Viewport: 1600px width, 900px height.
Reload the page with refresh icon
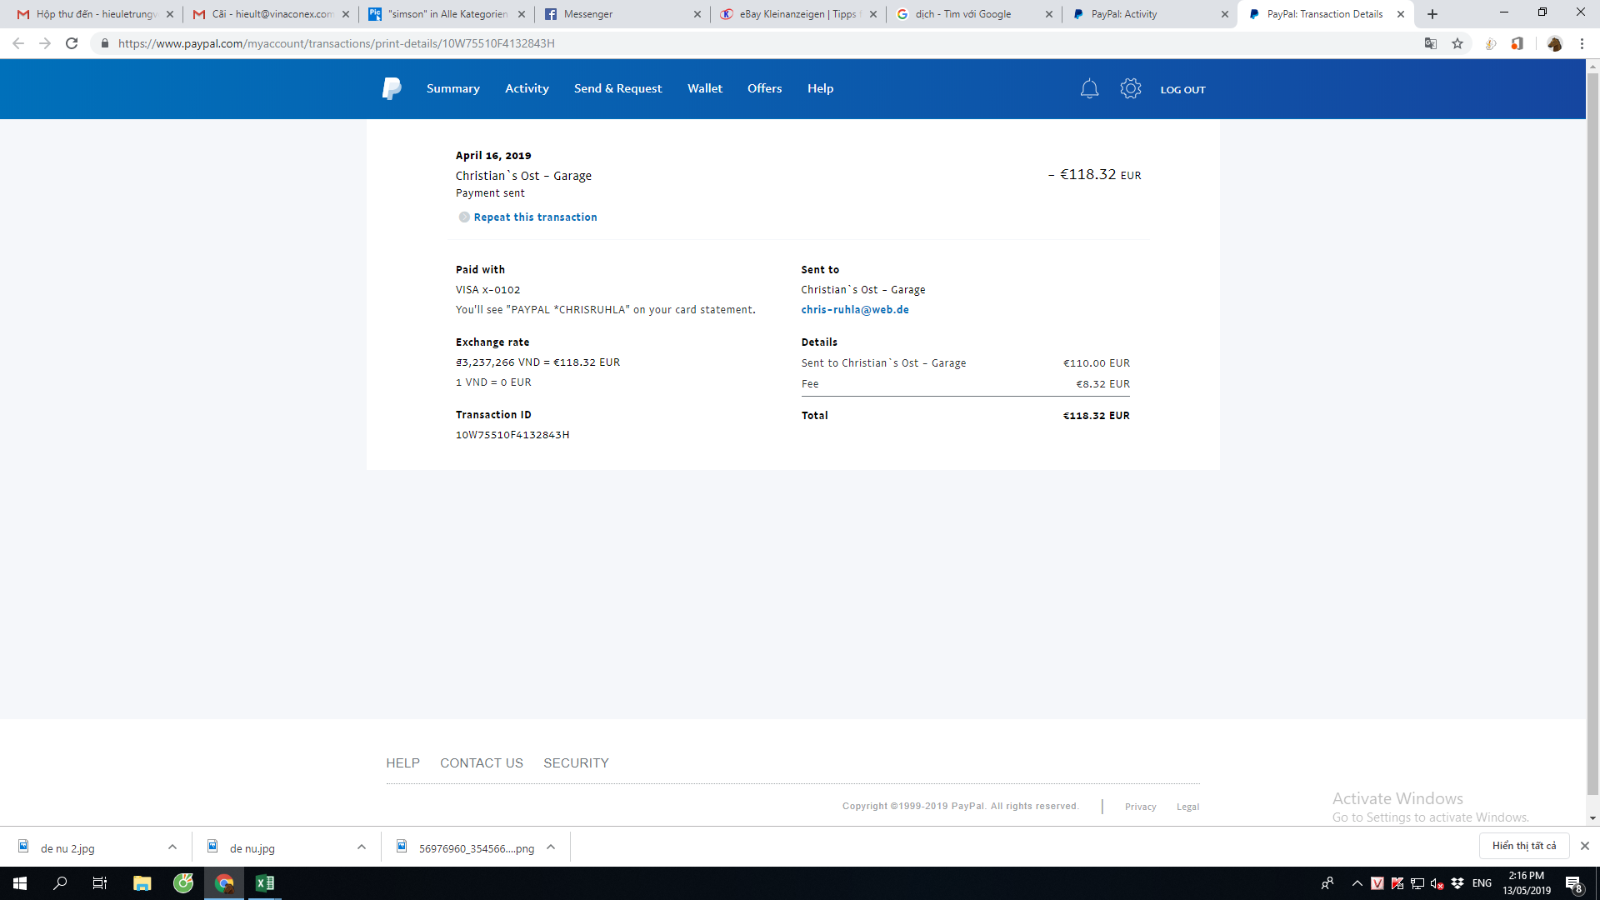(72, 43)
